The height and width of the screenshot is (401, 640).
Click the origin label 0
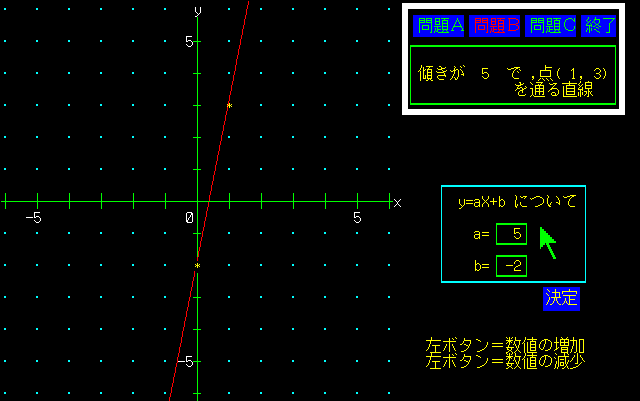coord(188,217)
